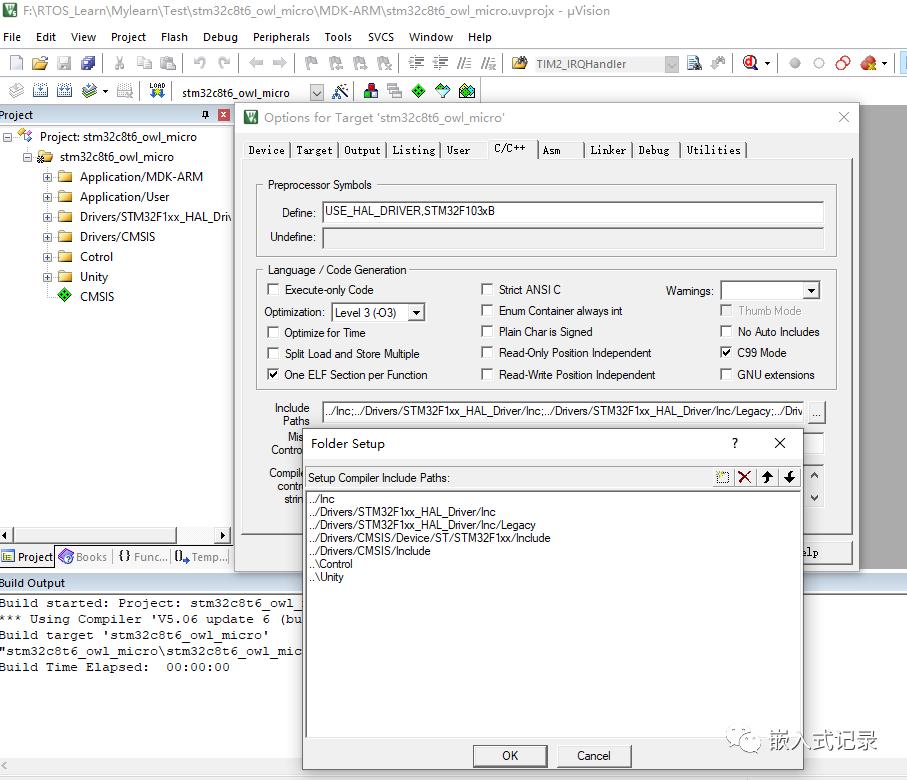Click the Manage Project Items icon

point(371,91)
